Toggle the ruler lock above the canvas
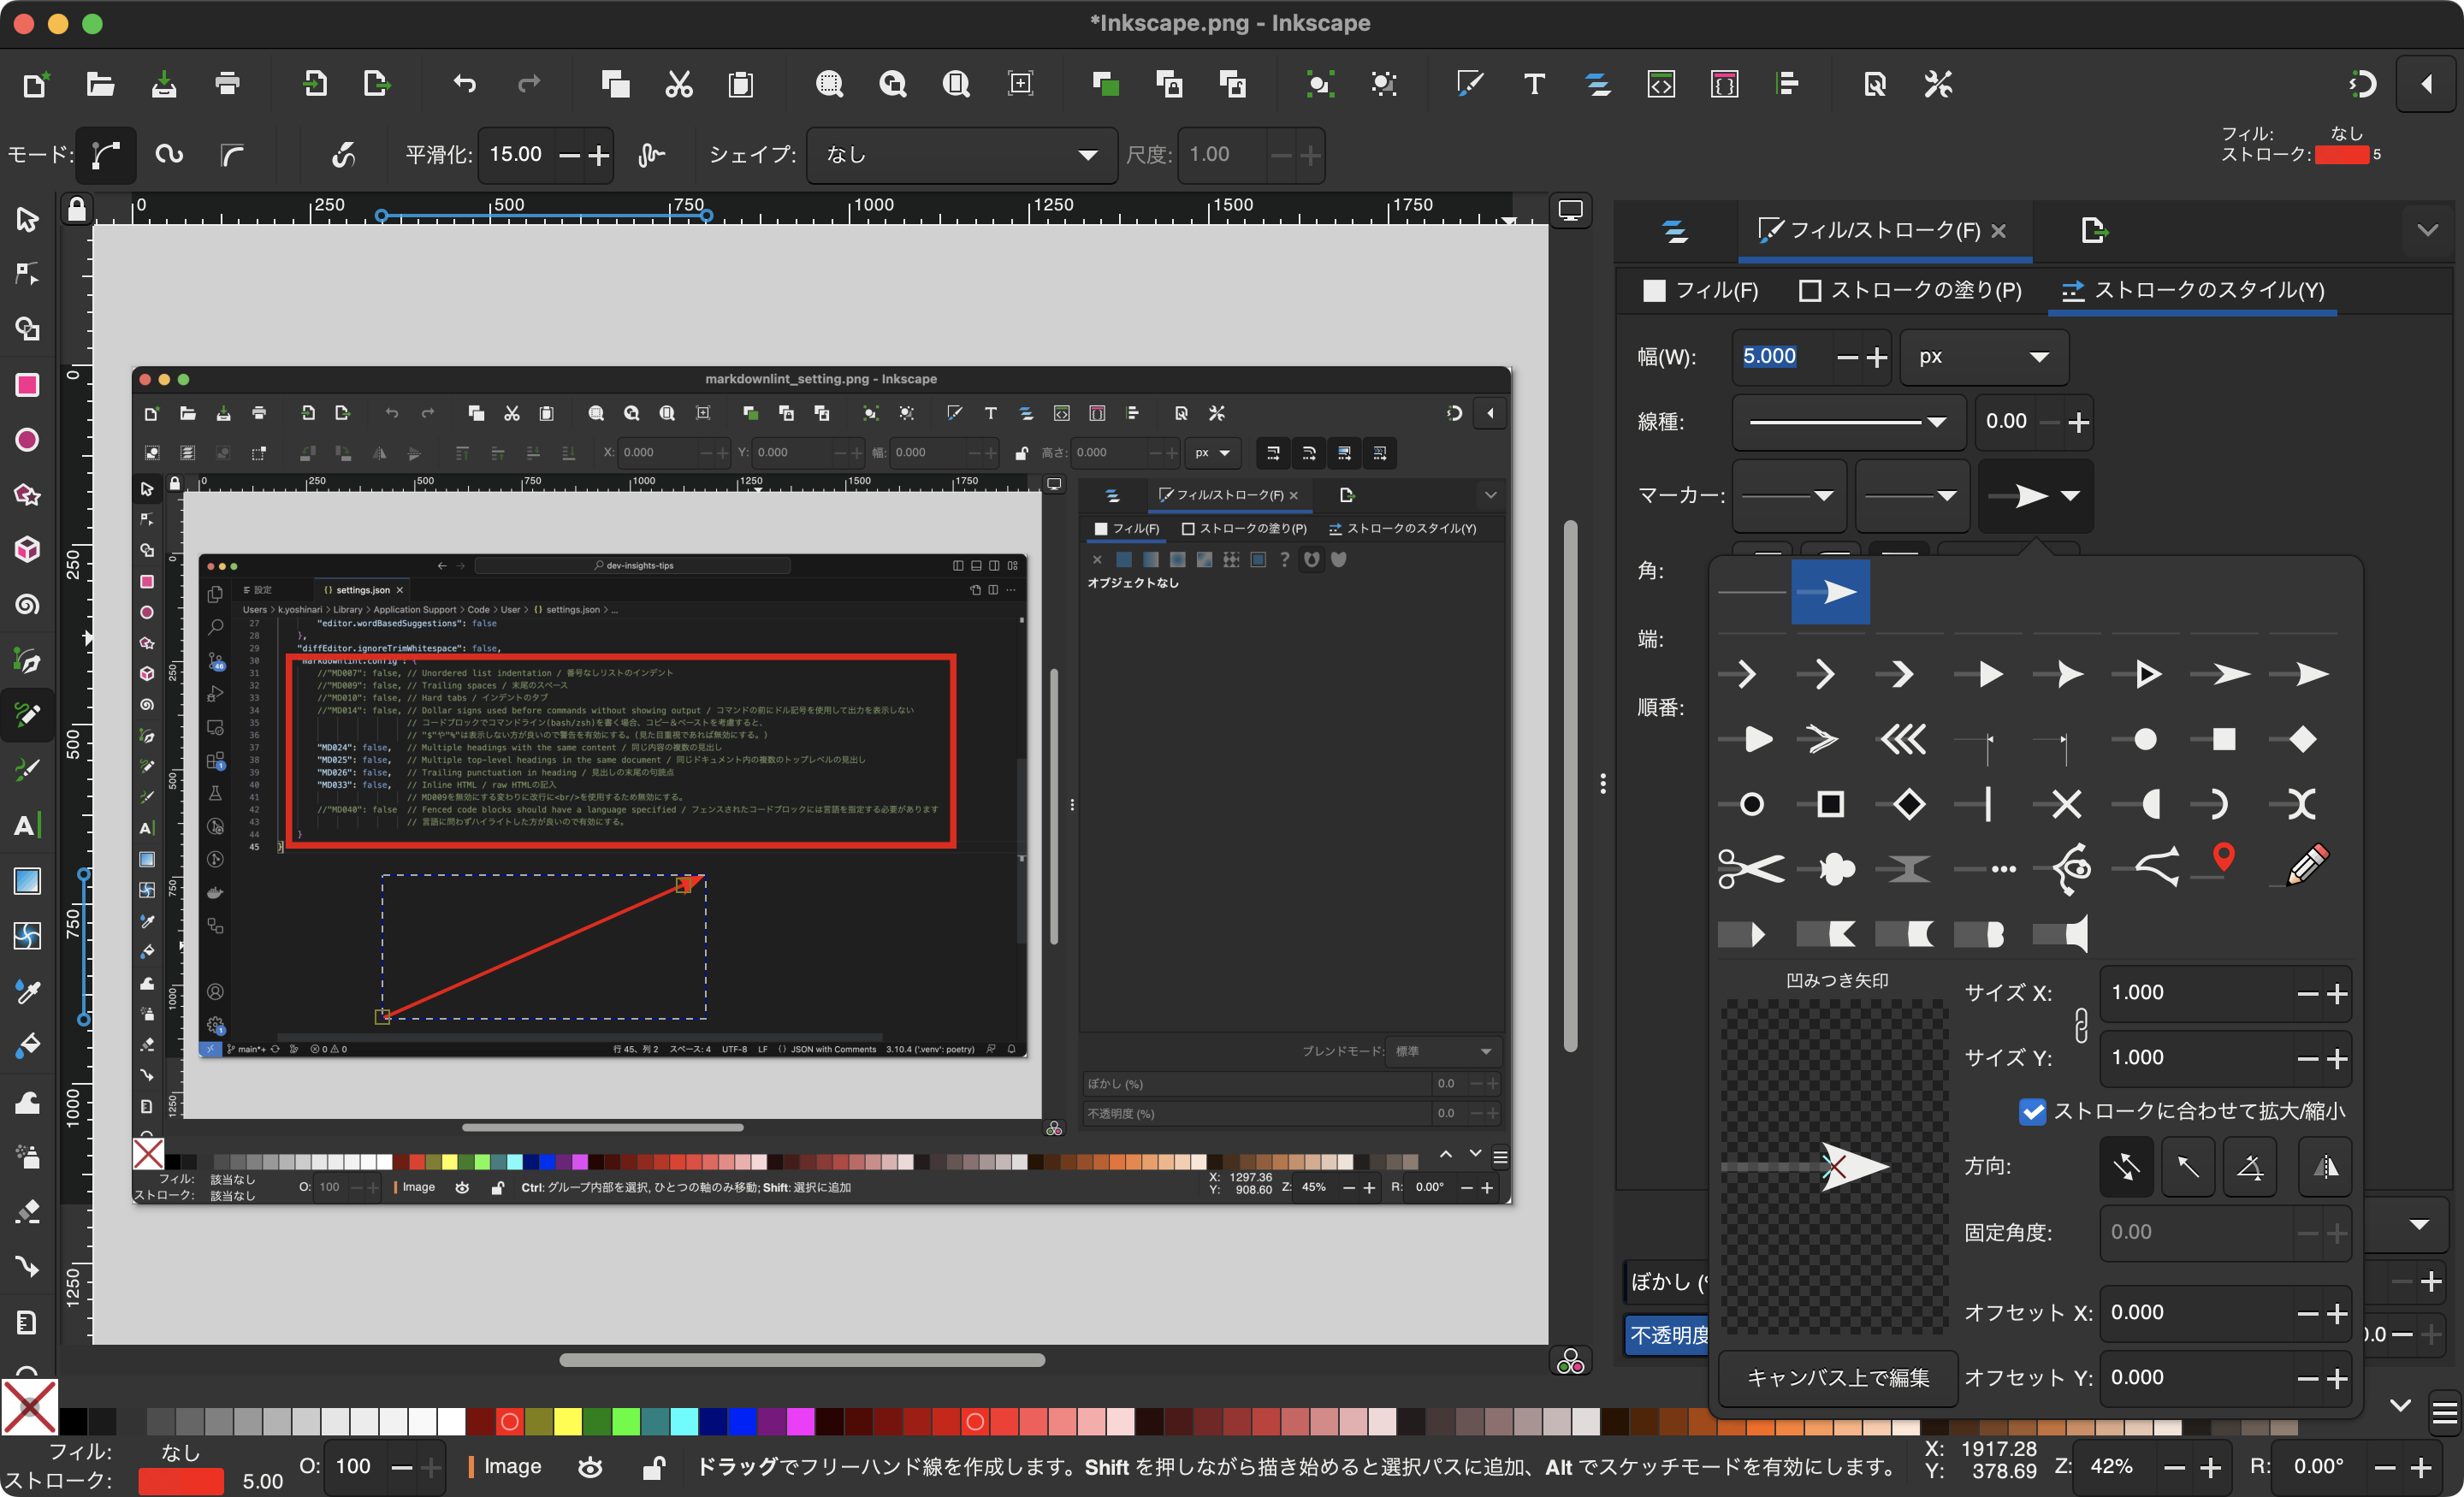The width and height of the screenshot is (2464, 1497). point(77,209)
